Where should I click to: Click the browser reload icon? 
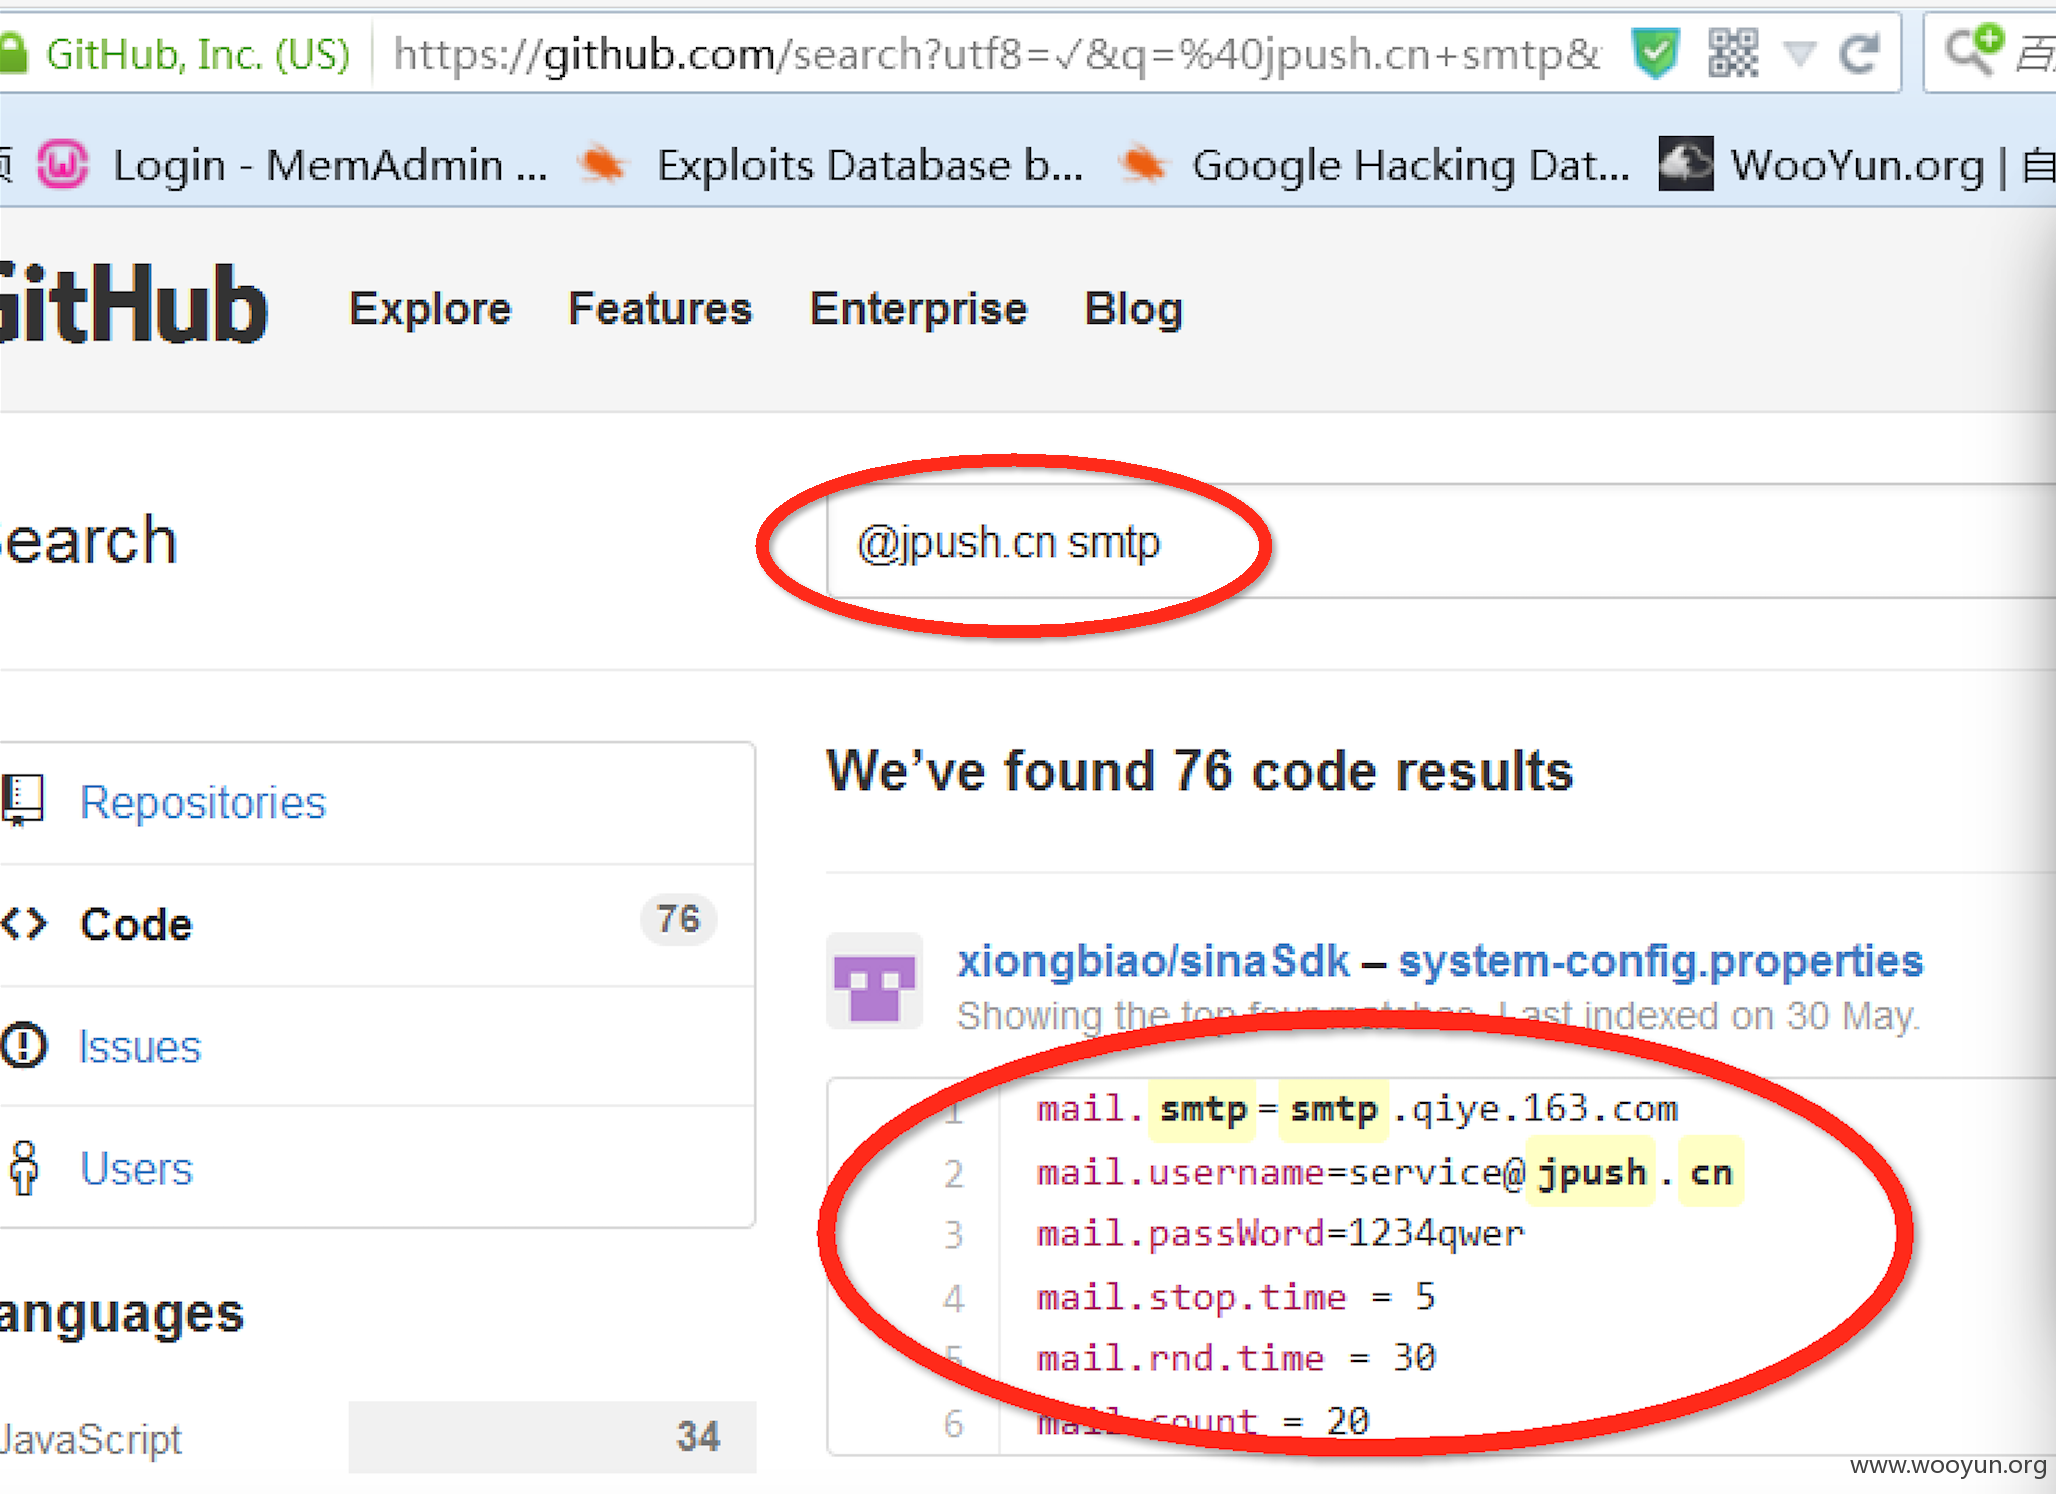pos(1860,54)
